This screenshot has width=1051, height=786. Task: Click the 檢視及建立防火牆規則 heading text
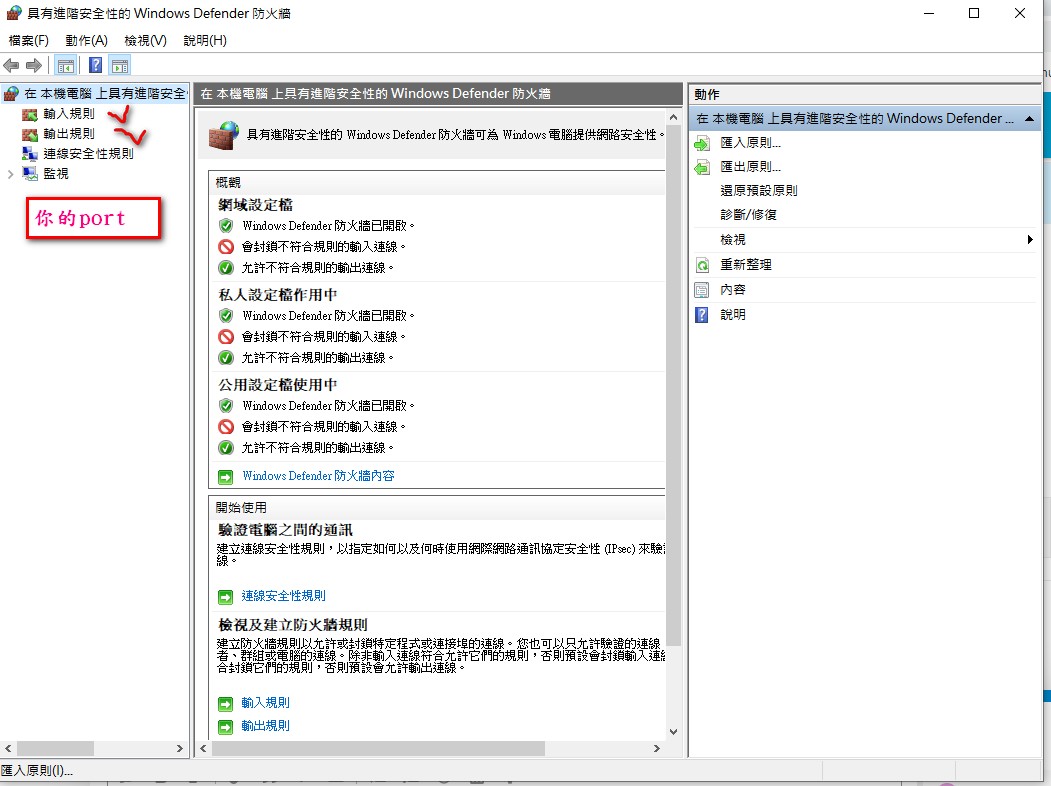click(x=293, y=625)
